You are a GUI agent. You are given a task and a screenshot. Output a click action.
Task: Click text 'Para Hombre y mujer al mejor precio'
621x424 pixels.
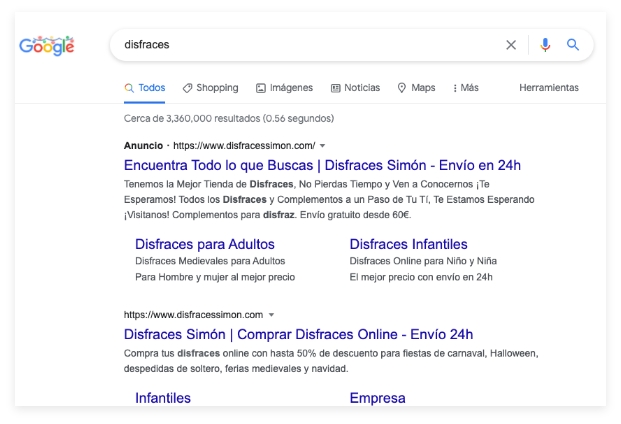215,277
